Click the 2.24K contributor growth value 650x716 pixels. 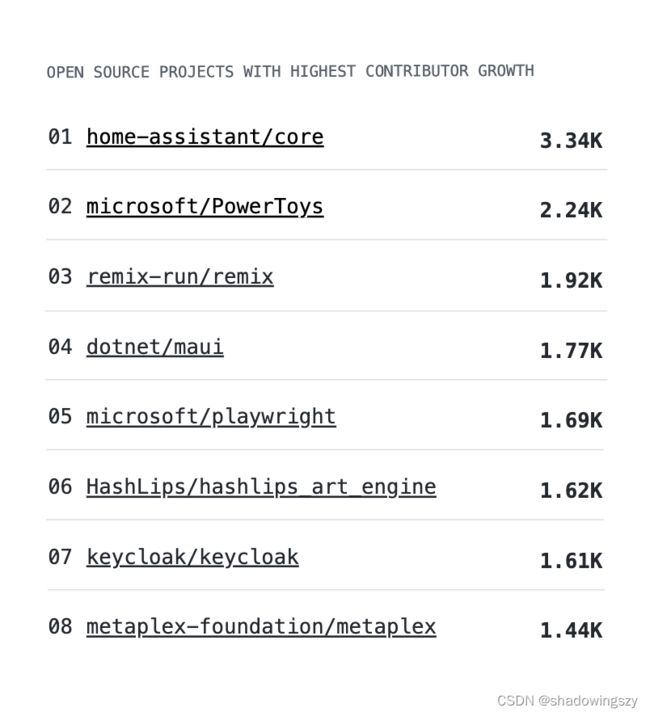pos(571,211)
